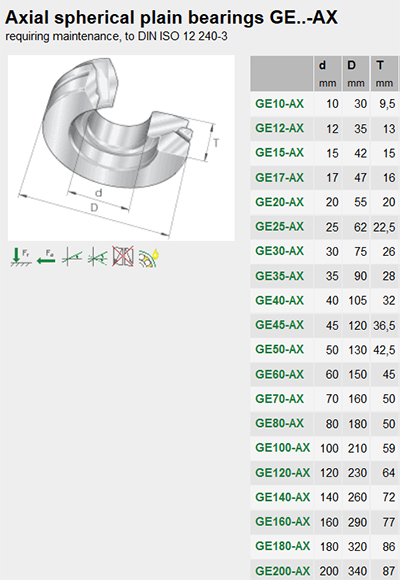Open the GE12-AX product link
Screen dimensions: 400x580
[x=279, y=128]
